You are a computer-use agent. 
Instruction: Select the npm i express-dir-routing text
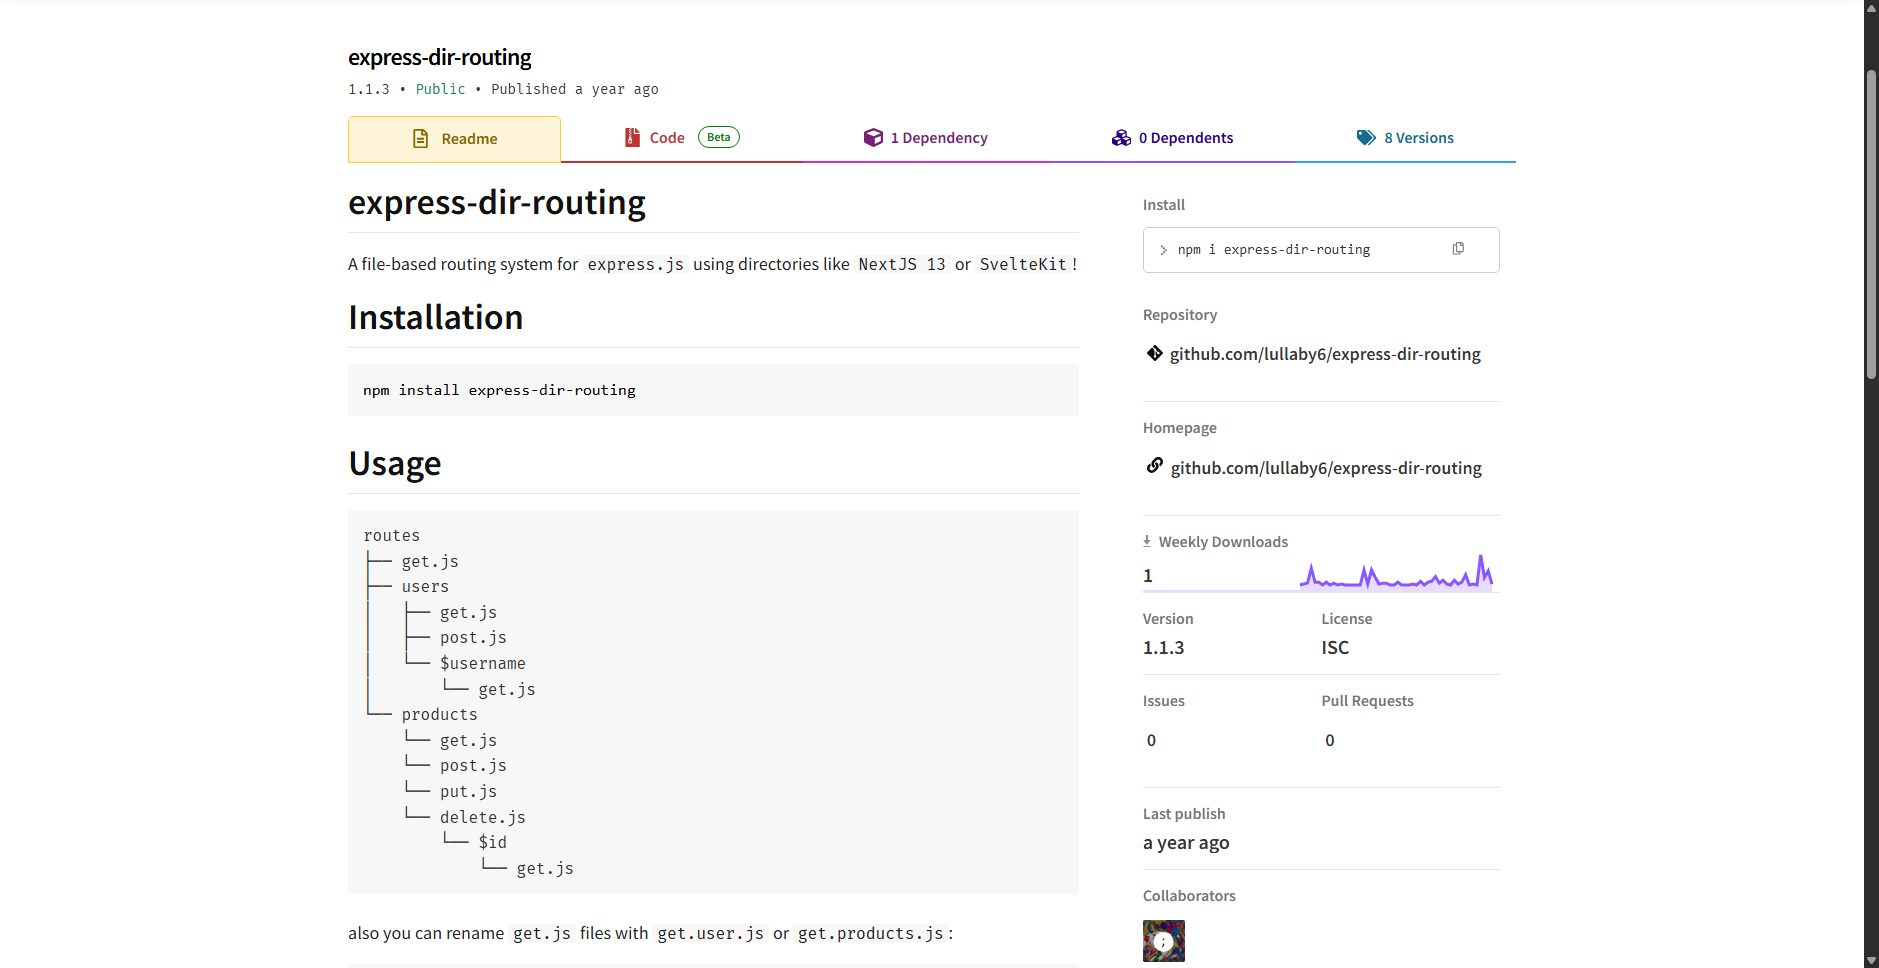tap(1274, 250)
